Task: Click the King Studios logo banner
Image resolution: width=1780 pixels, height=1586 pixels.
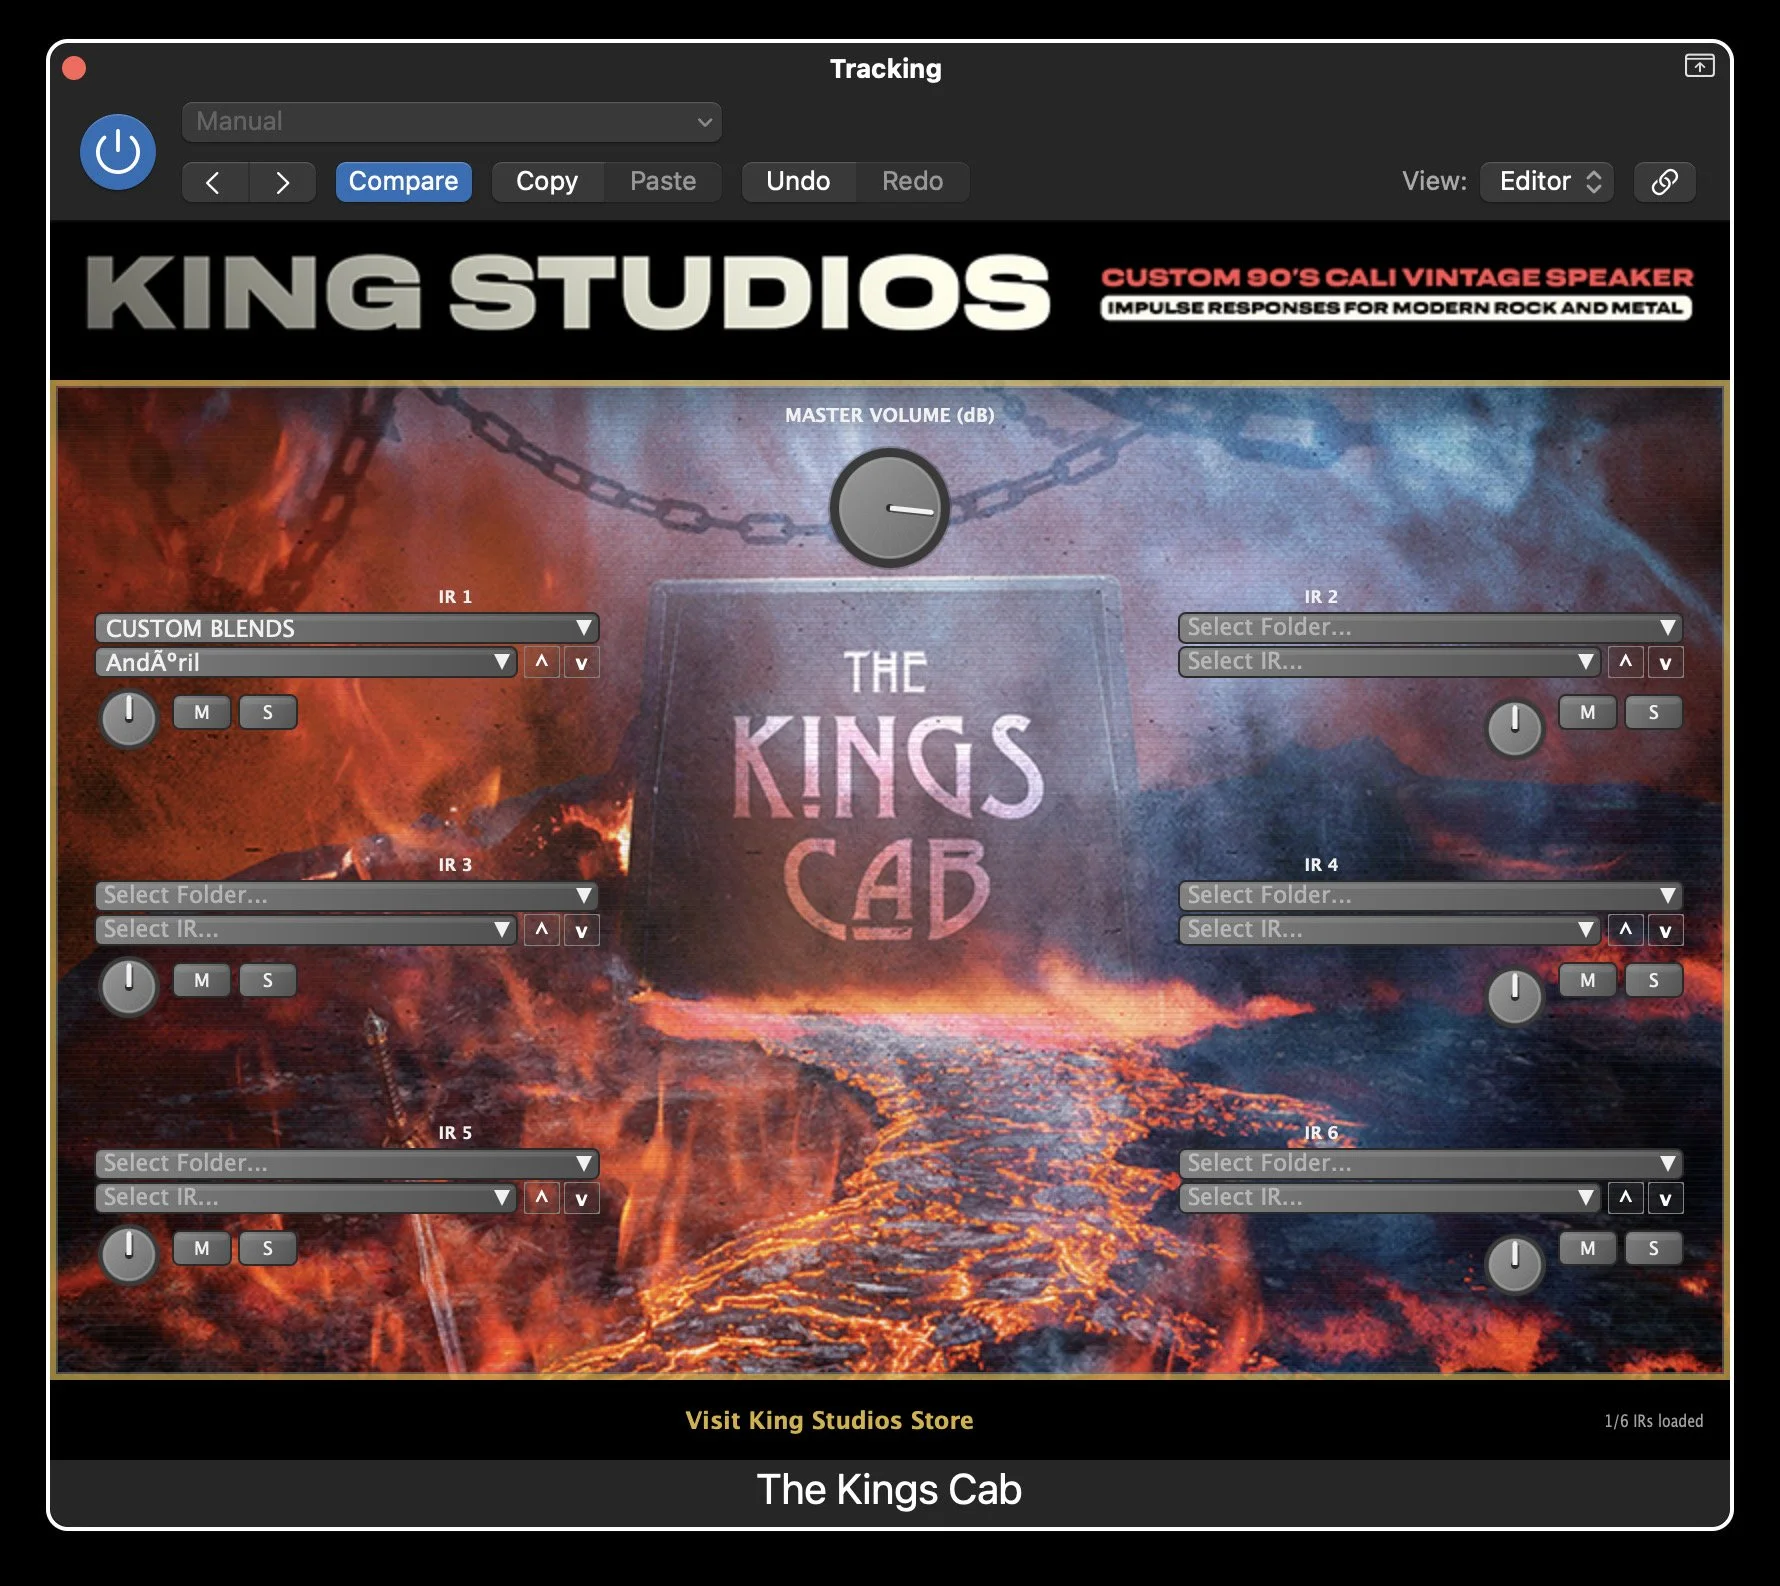Action: coord(568,292)
